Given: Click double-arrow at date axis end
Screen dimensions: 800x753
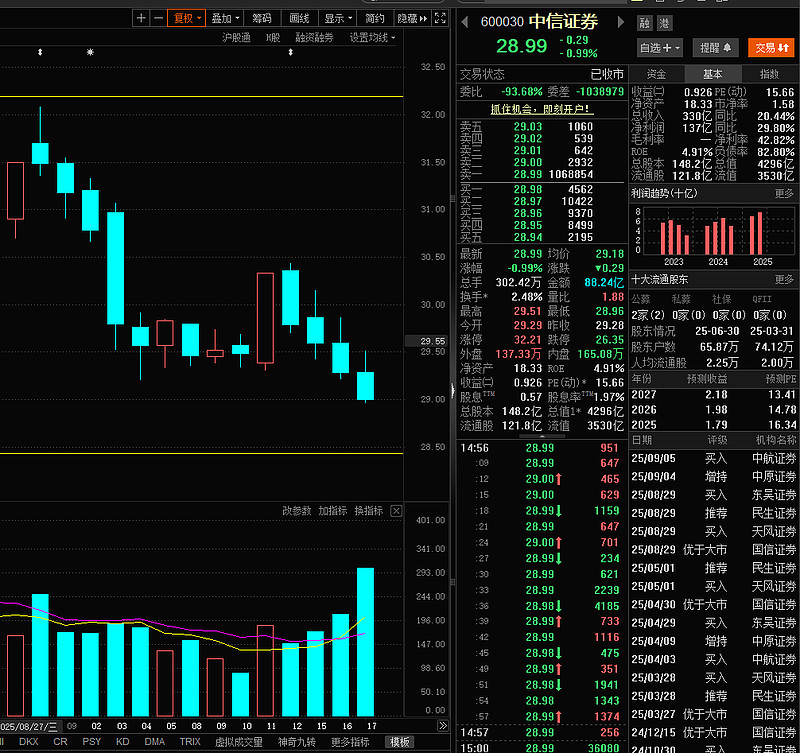Looking at the screenshot, I should click(x=442, y=725).
